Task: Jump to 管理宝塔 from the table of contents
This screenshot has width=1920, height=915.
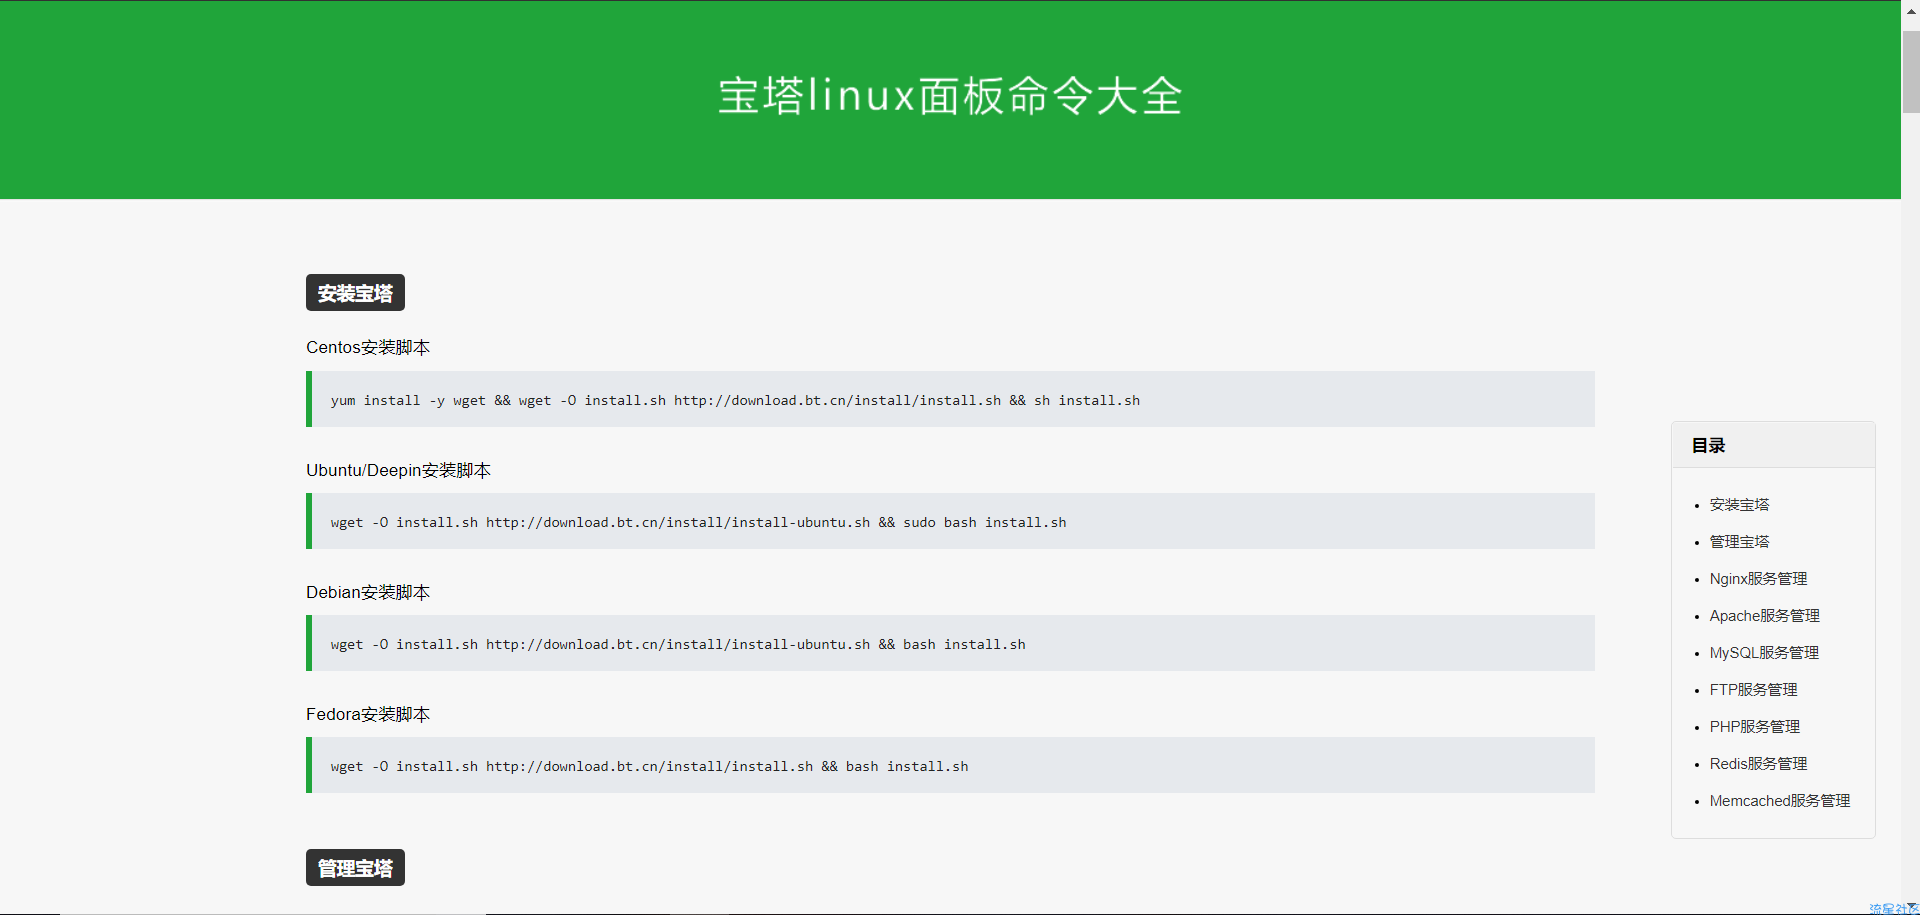Action: point(1739,542)
